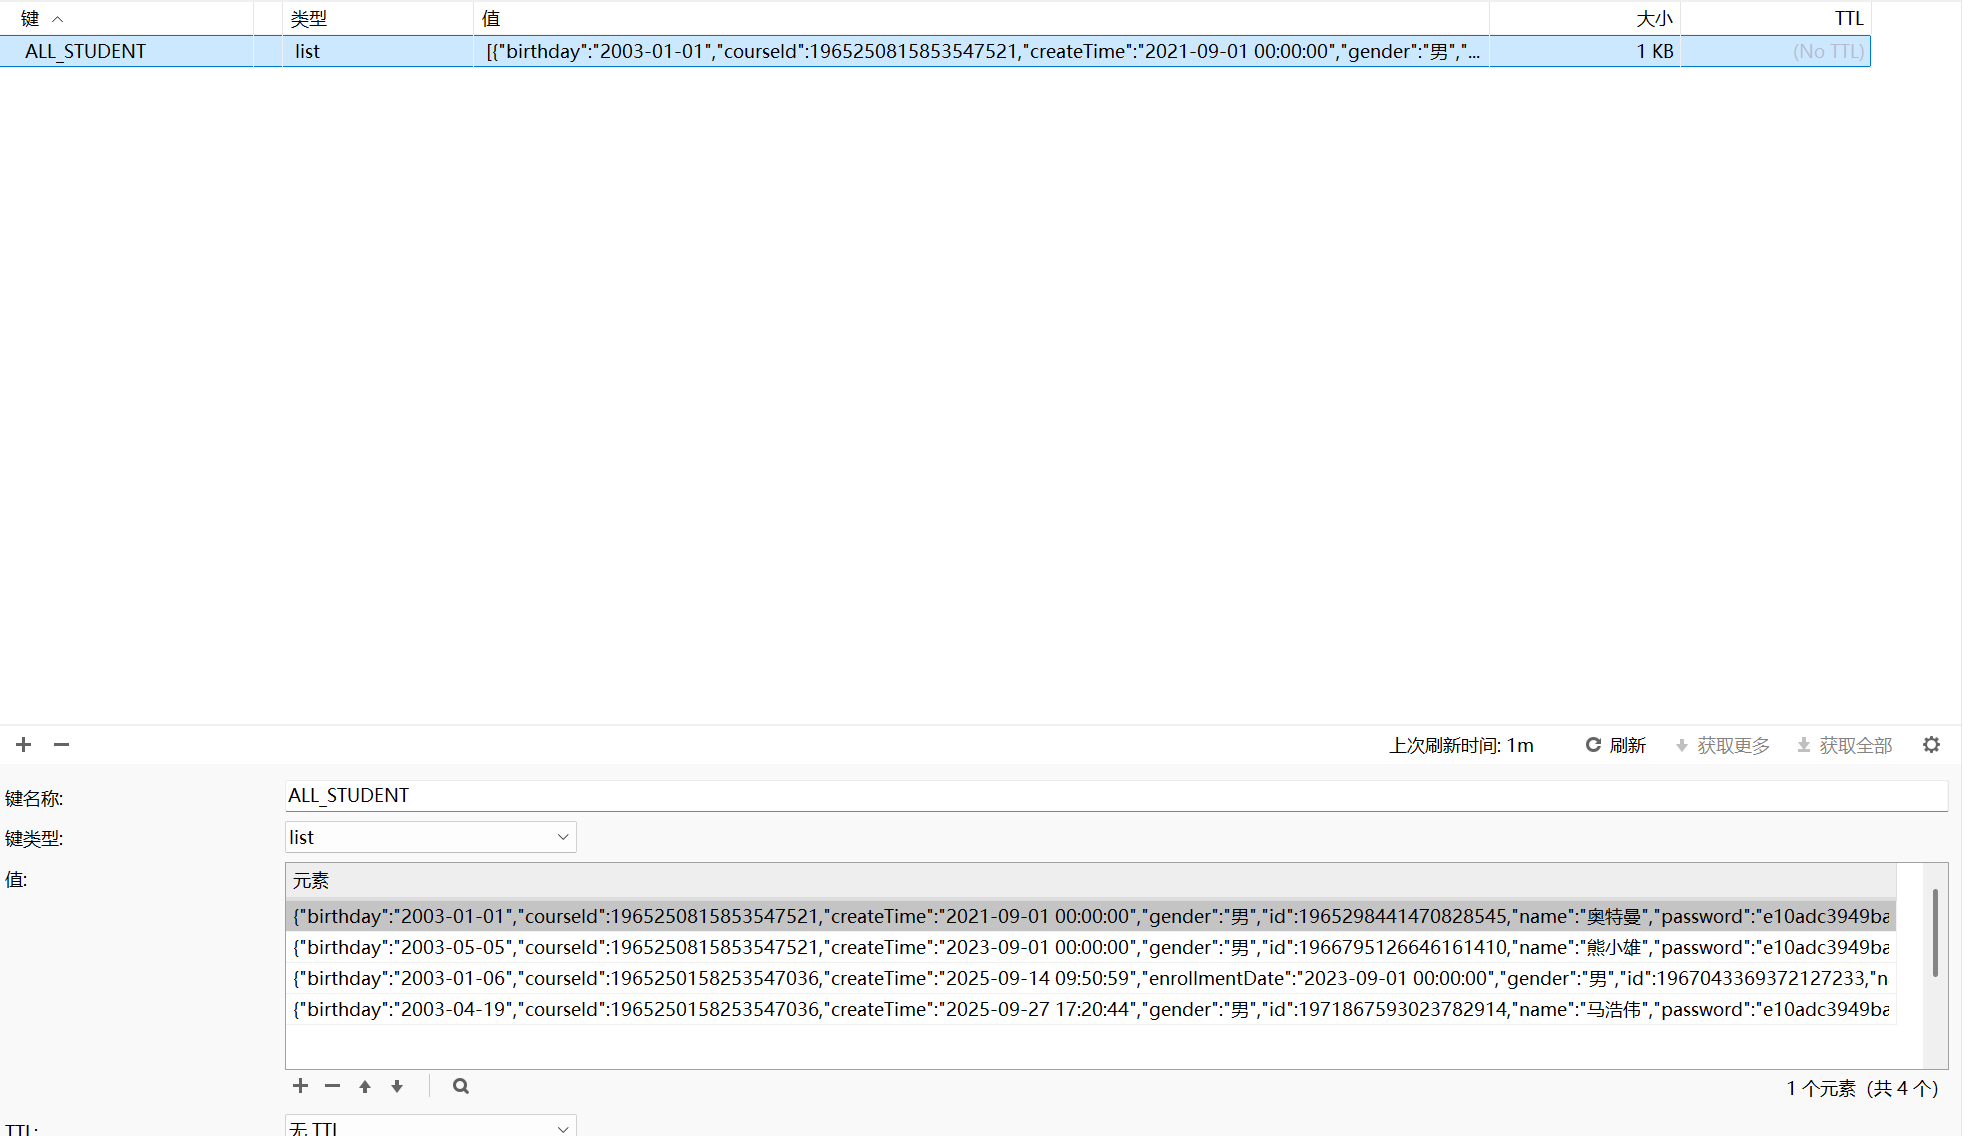This screenshot has width=1966, height=1136.
Task: Select ALL_STUDENT key row
Action: 86,51
